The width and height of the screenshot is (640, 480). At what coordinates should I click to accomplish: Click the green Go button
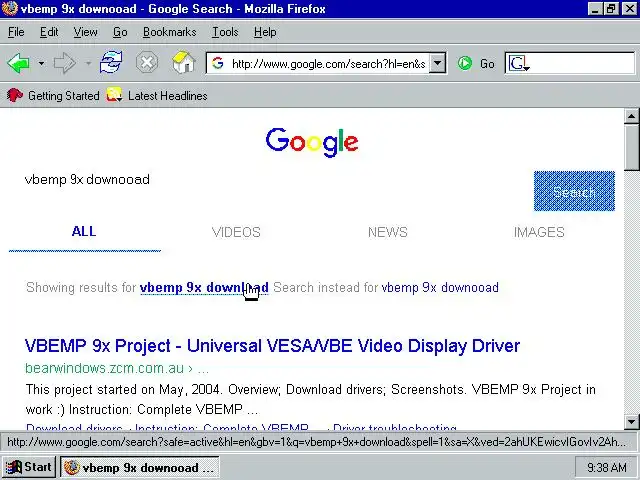476,63
